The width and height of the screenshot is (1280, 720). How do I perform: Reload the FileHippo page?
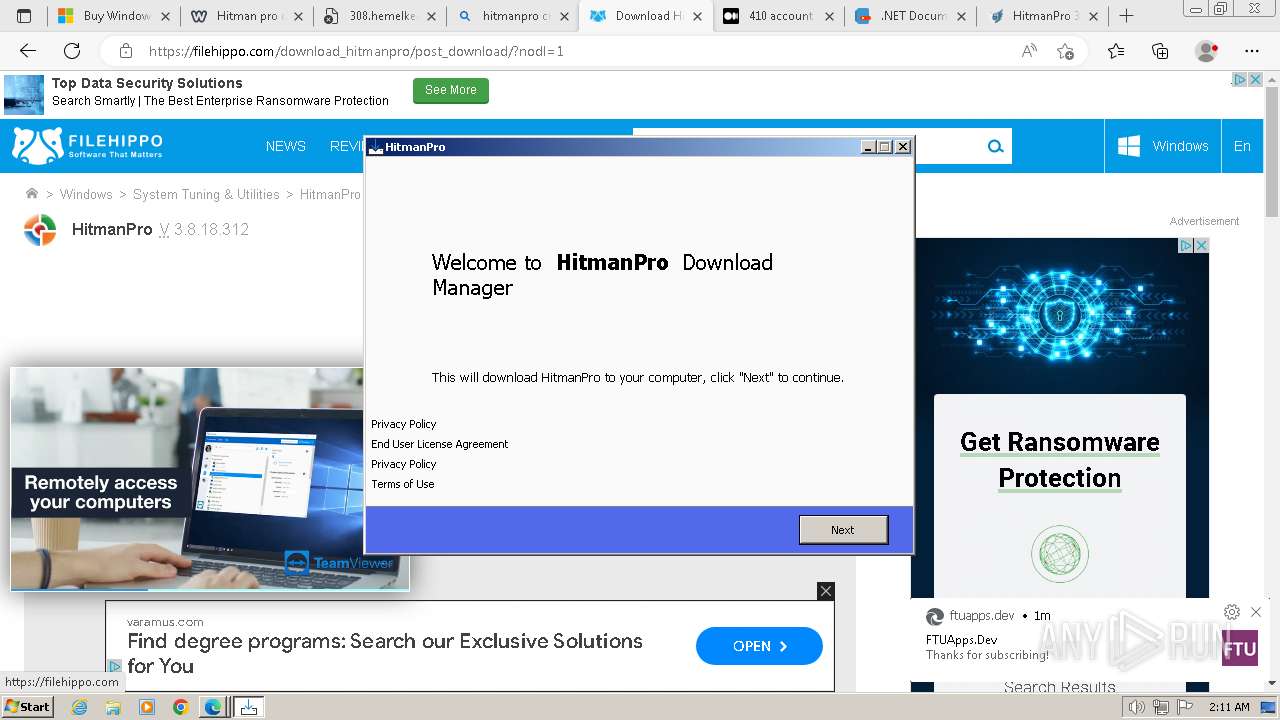72,51
